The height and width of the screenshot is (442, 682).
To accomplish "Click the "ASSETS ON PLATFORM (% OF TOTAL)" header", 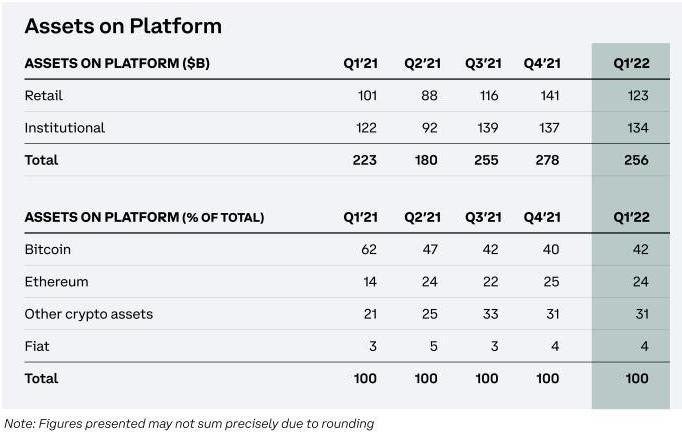I will coord(144,217).
